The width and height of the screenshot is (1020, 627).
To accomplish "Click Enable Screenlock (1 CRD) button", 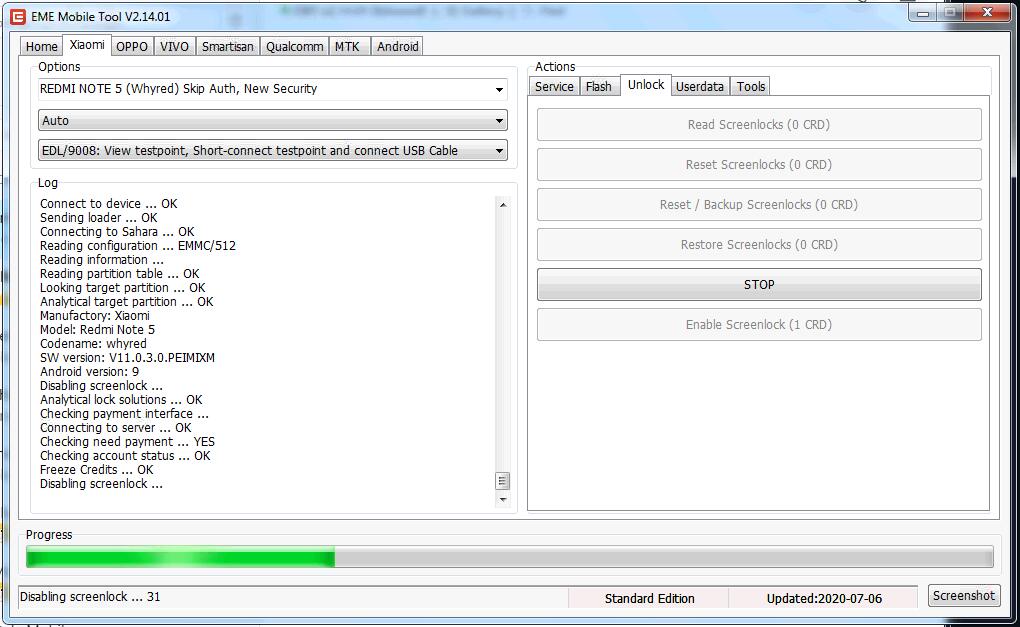I will point(758,325).
